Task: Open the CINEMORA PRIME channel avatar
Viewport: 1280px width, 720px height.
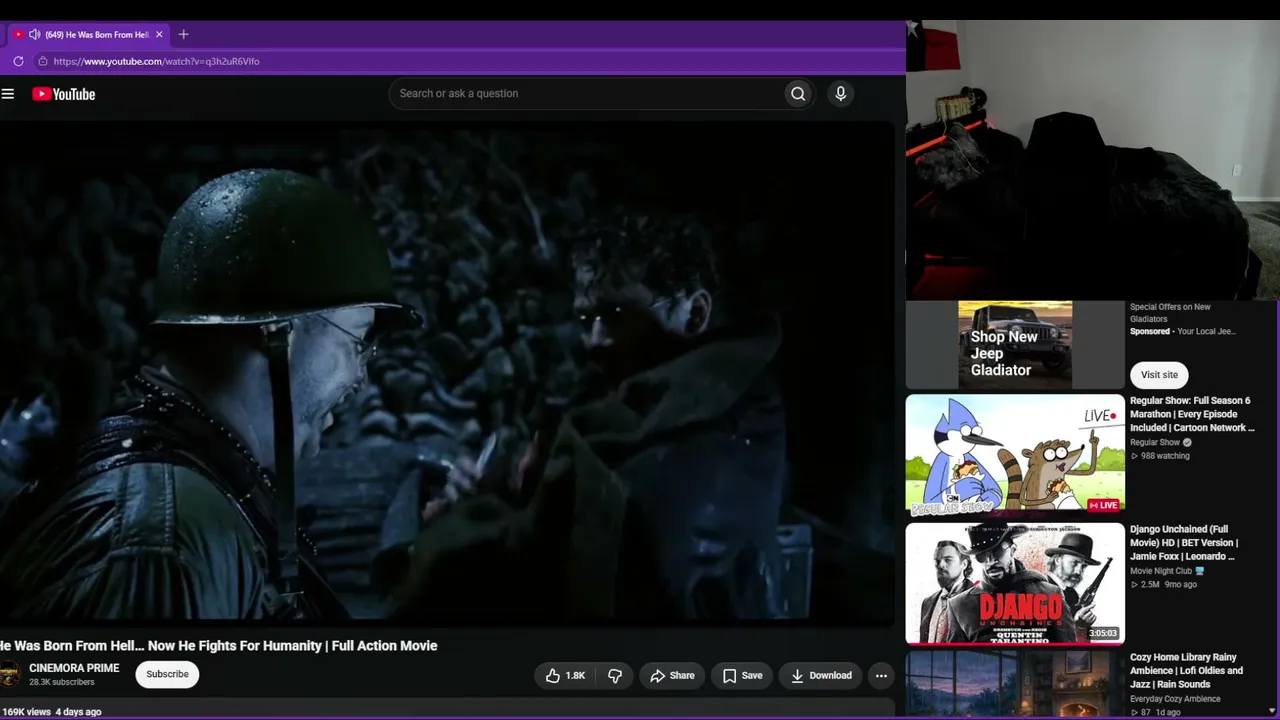Action: 9,675
